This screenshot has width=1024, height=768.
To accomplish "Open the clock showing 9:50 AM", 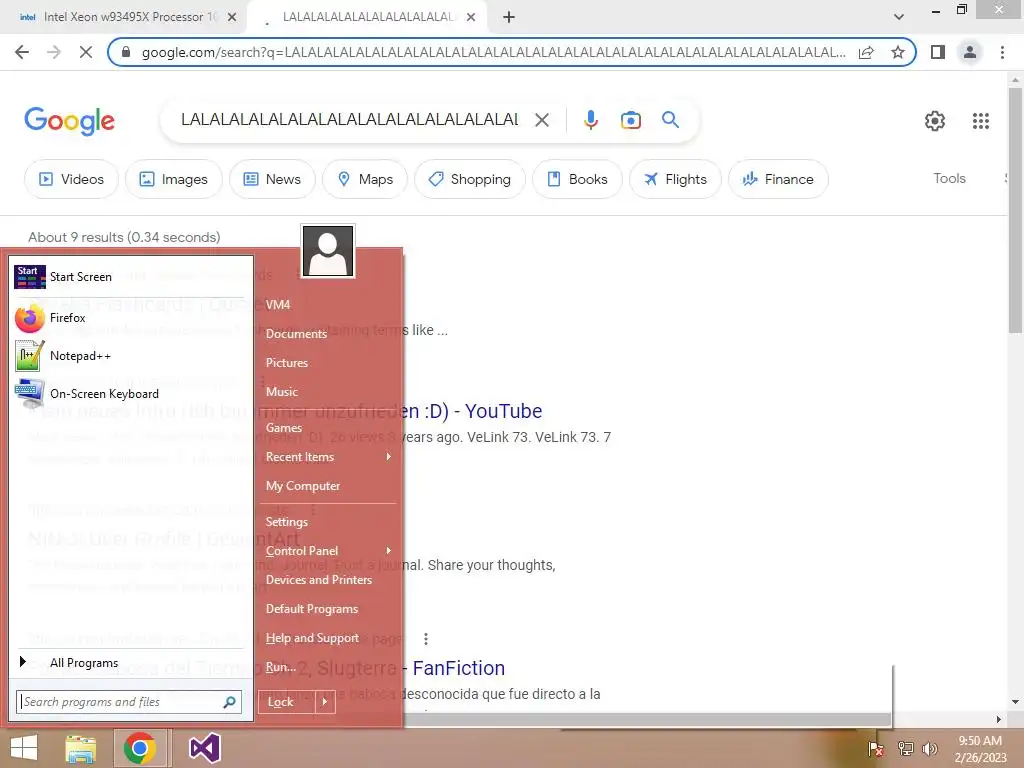I will point(980,749).
